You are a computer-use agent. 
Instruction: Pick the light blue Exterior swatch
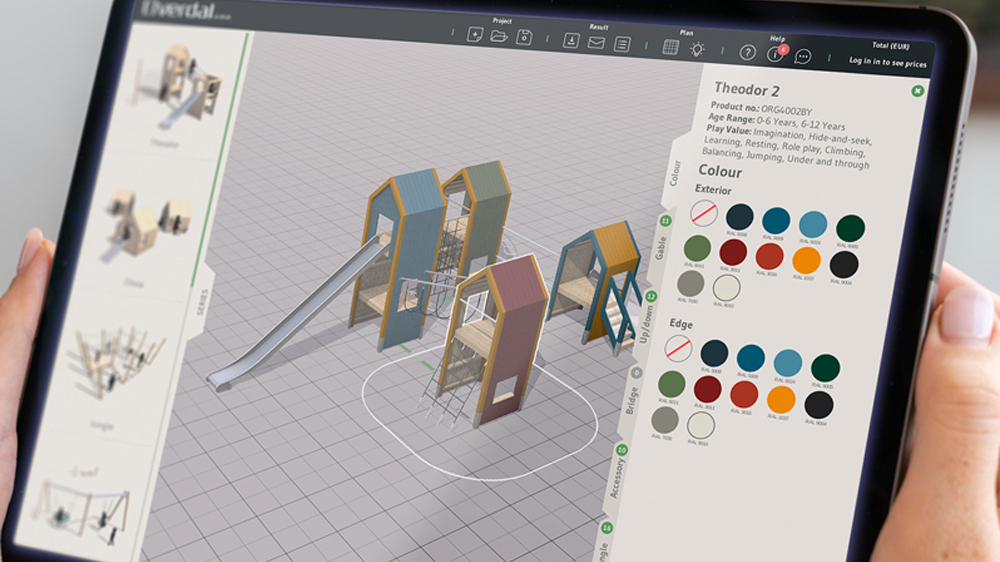(813, 225)
